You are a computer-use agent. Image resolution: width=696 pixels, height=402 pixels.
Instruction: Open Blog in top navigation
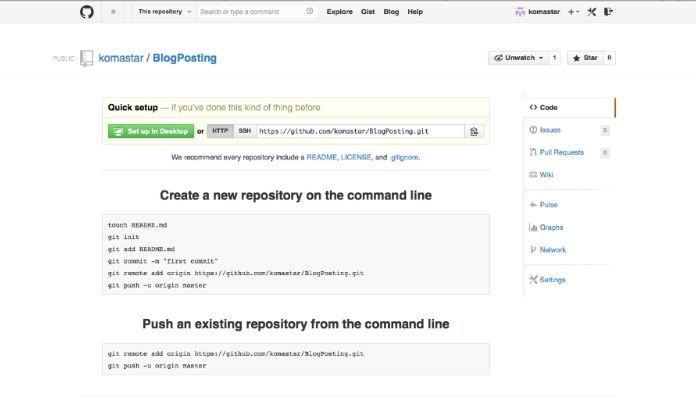click(391, 12)
